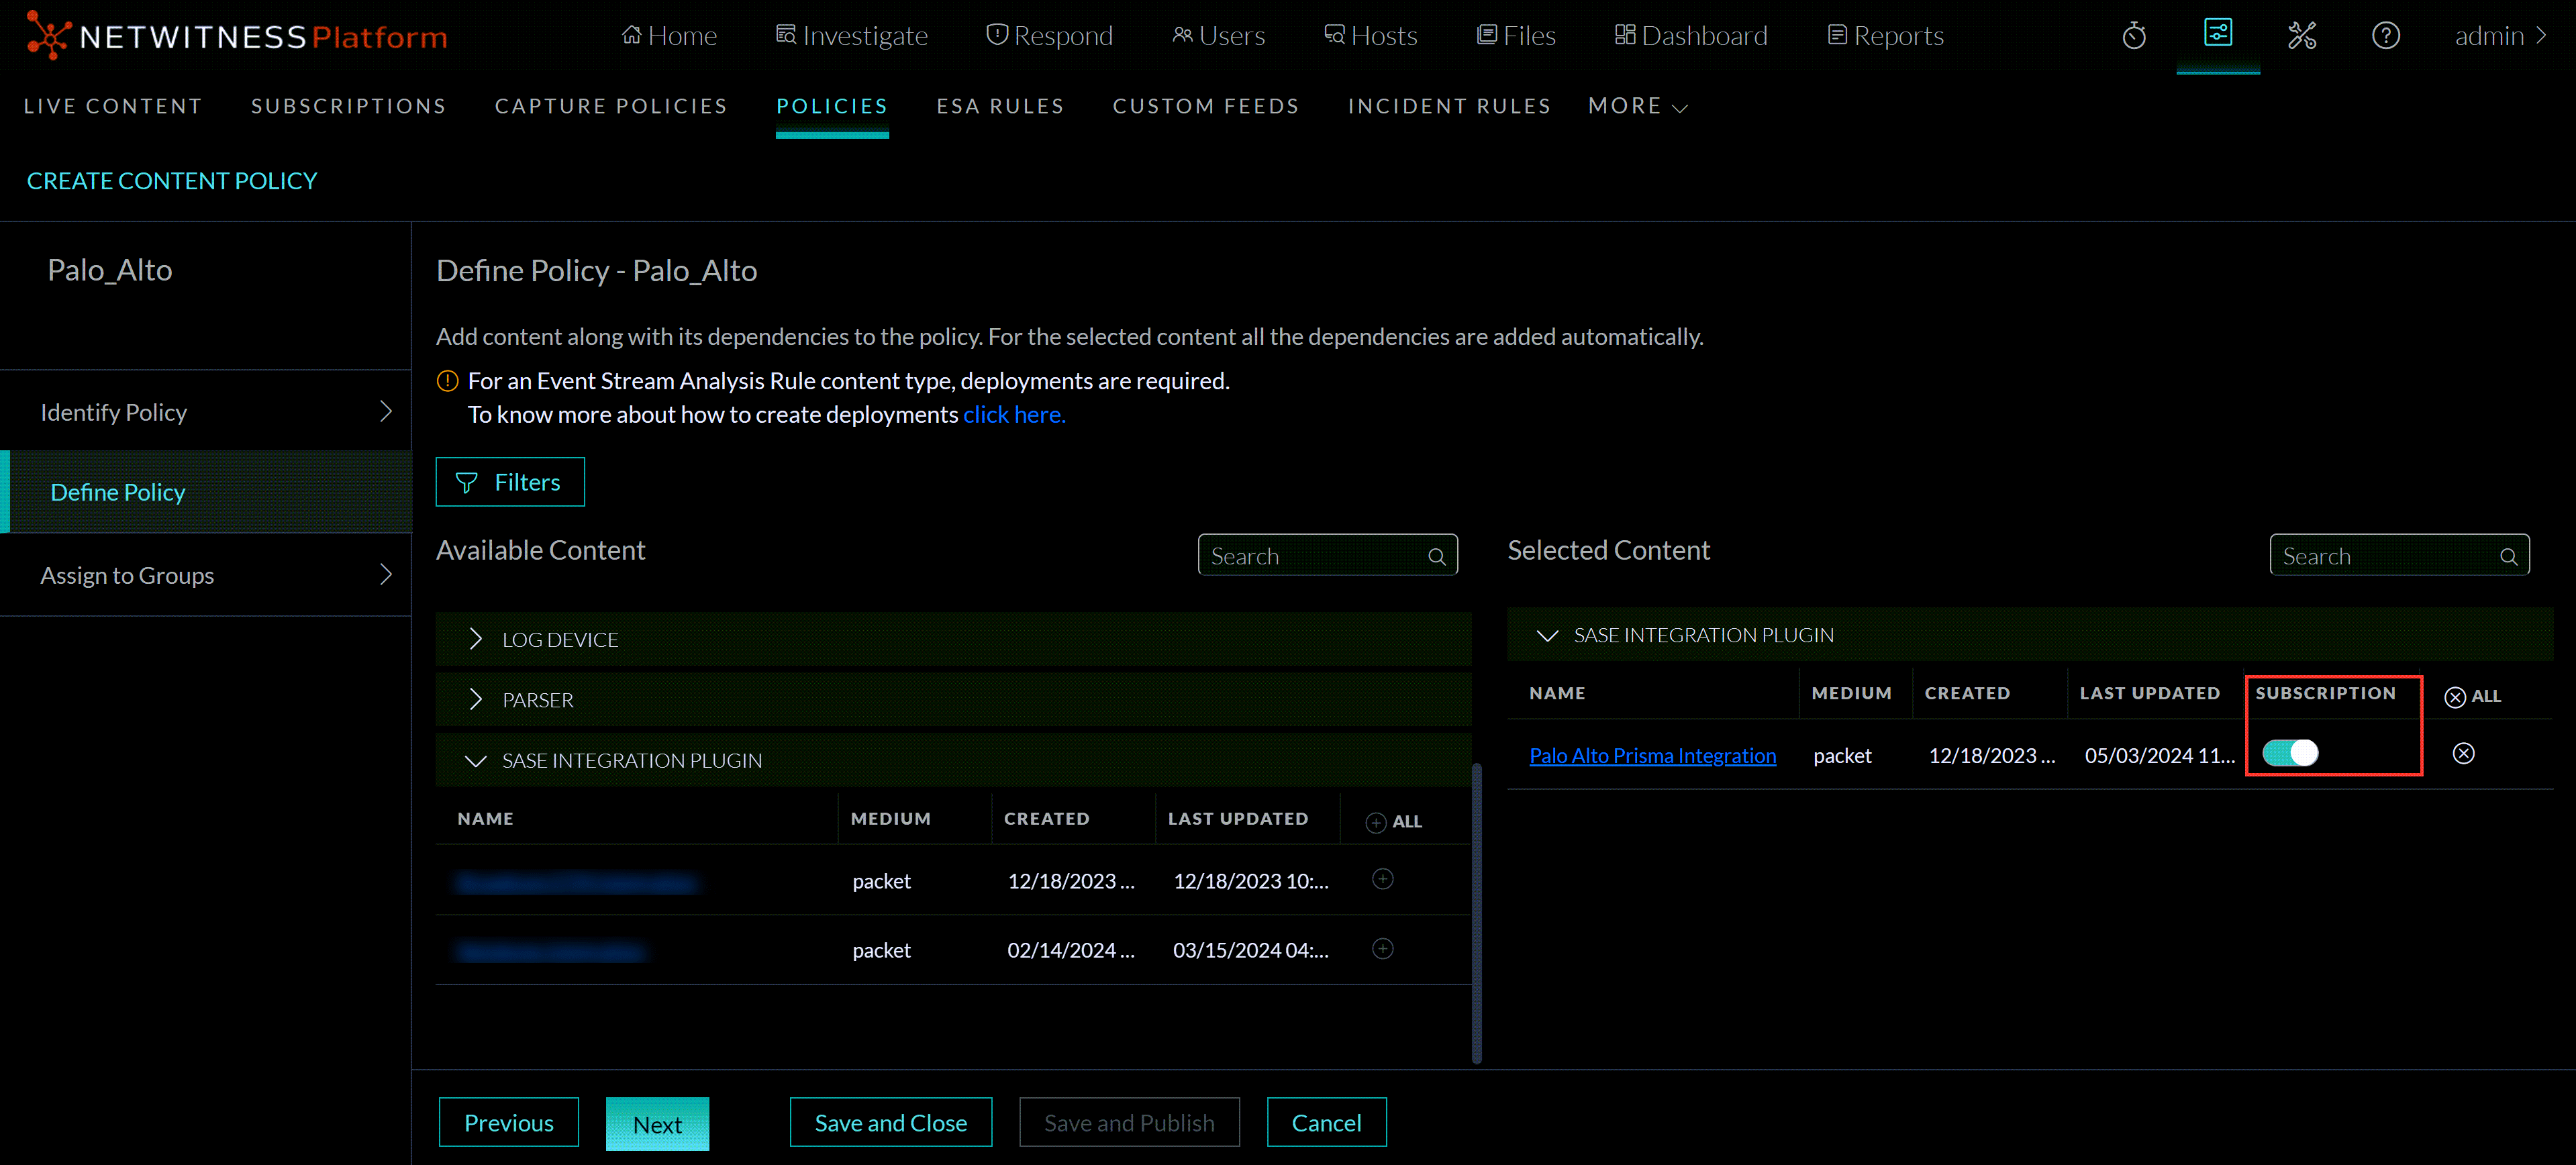Add the first packet content using plus icon
This screenshot has width=2576, height=1165.
(1383, 880)
